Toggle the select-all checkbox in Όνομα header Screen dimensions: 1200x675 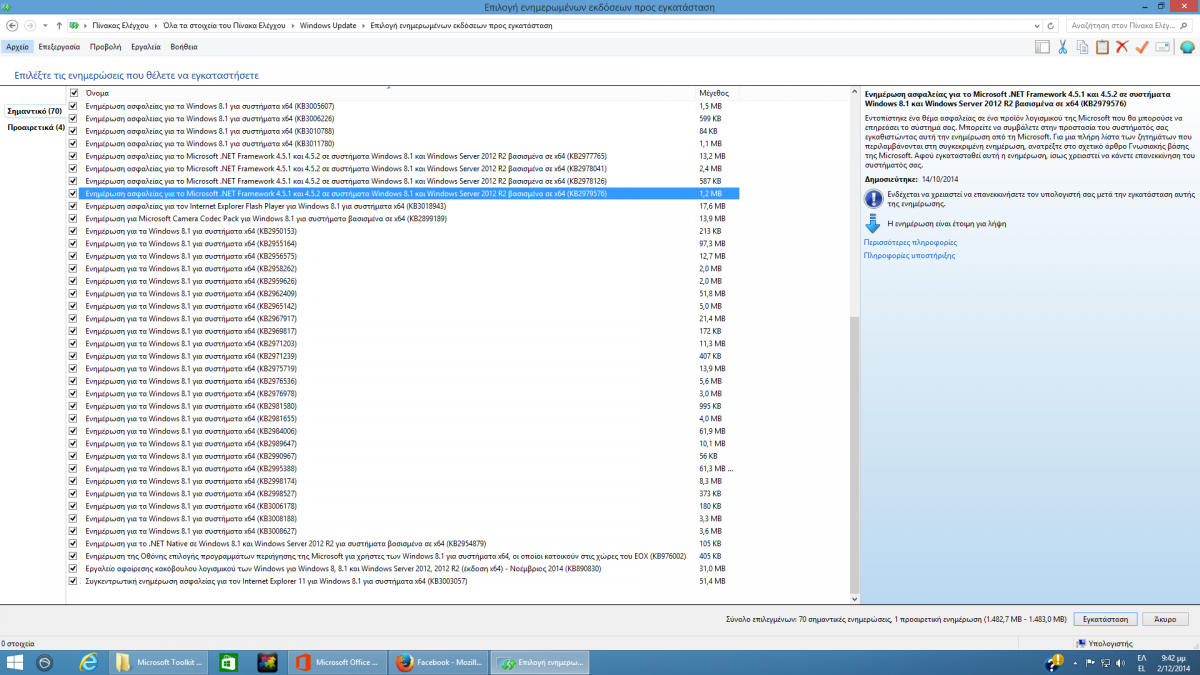[73, 93]
